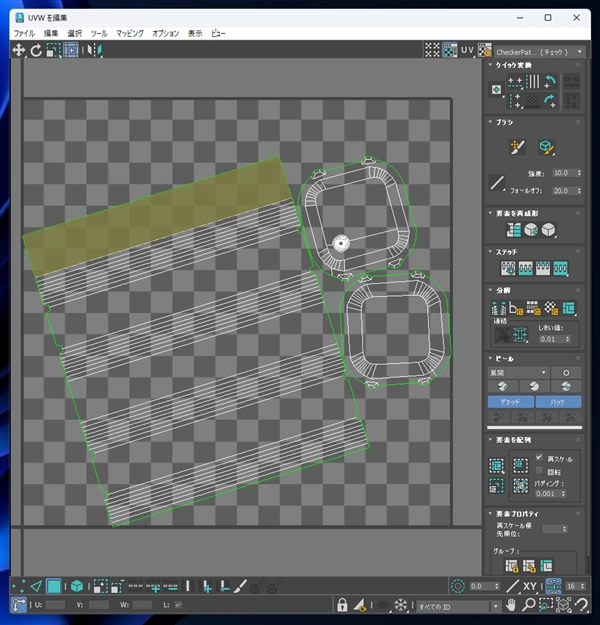Click the lock selection padlock icon
The height and width of the screenshot is (625, 600).
(x=342, y=606)
